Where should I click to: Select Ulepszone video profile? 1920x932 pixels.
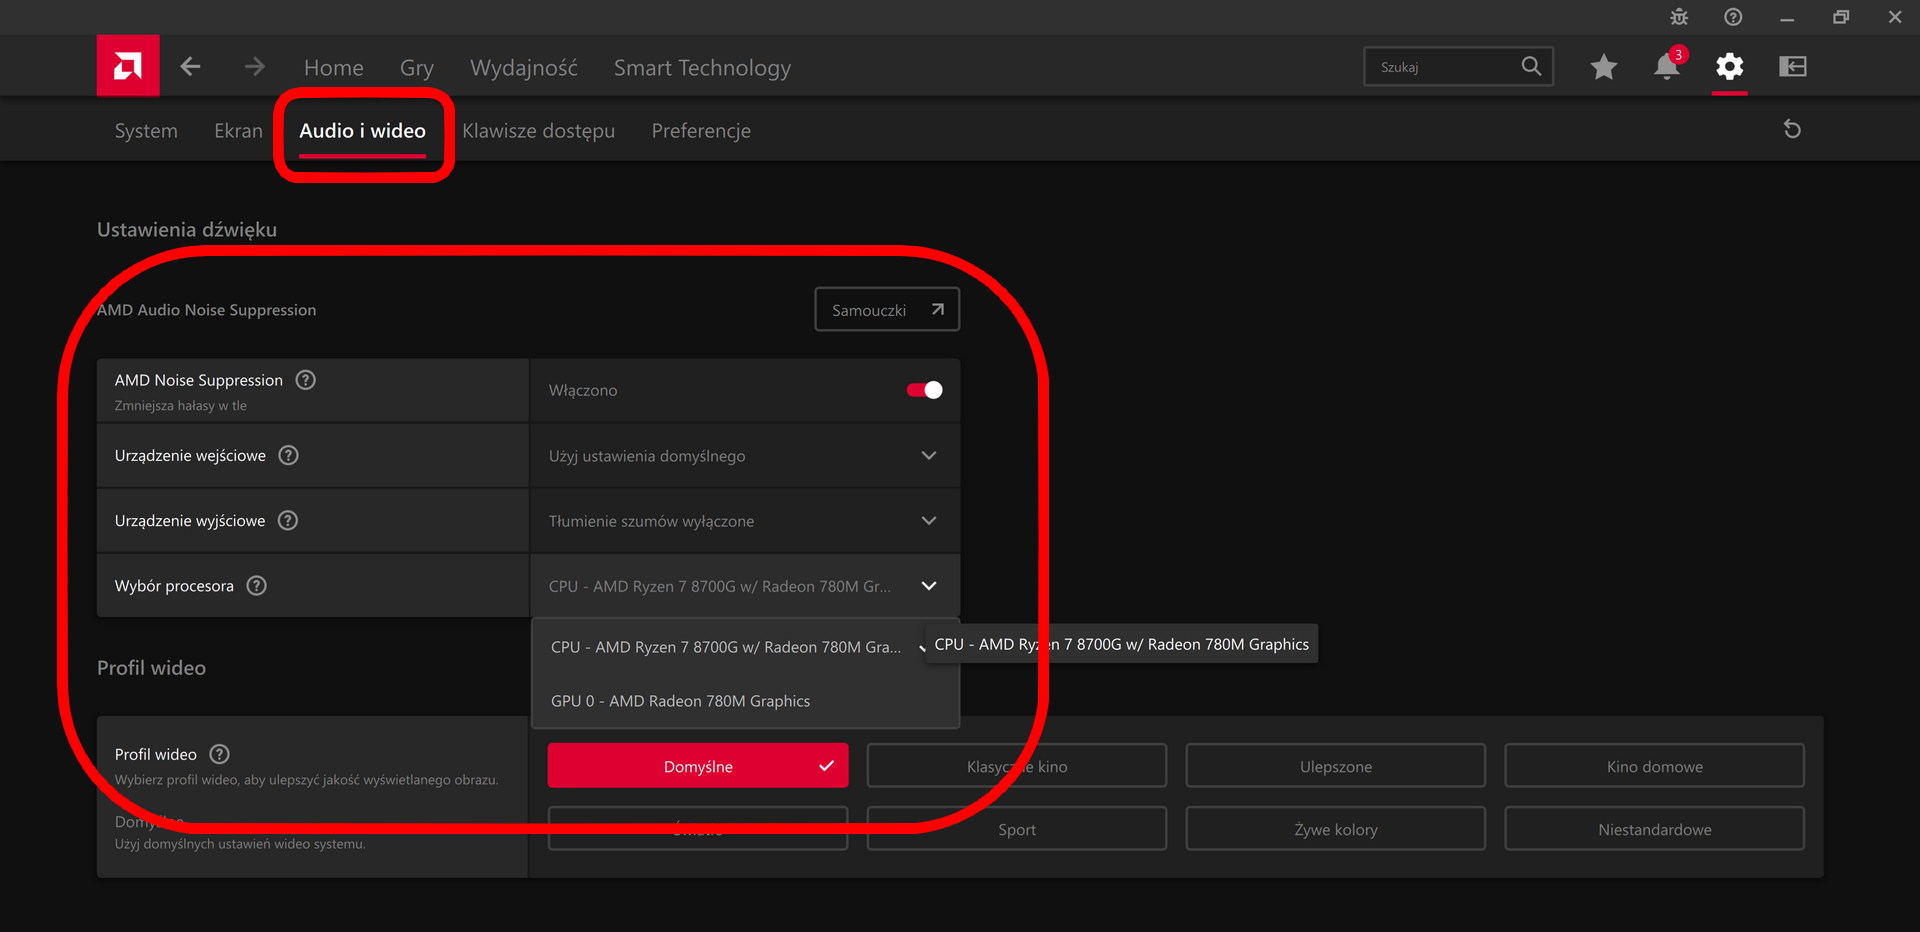coord(1336,766)
